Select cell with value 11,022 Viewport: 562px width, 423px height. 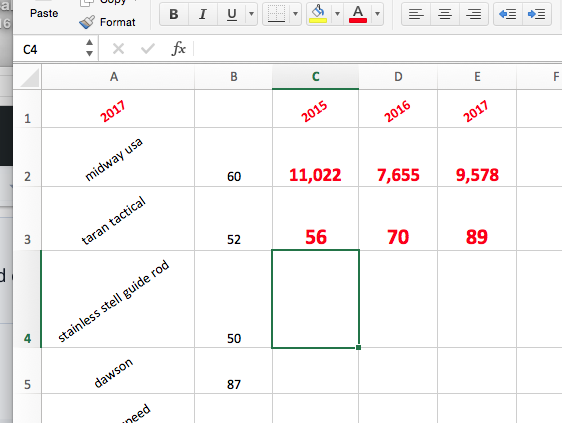tap(315, 157)
